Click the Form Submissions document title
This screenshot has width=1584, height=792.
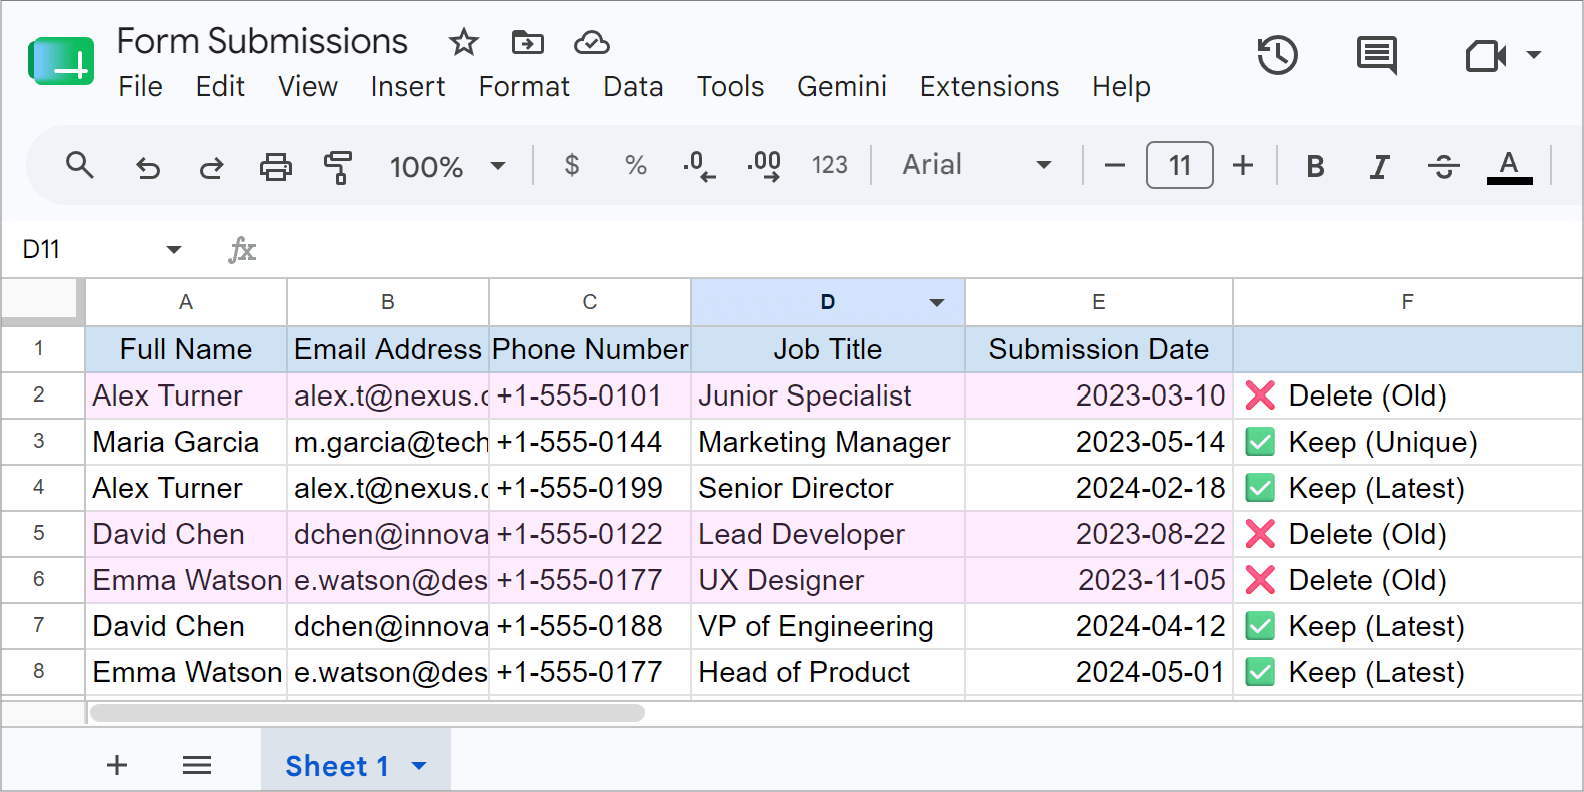262,41
